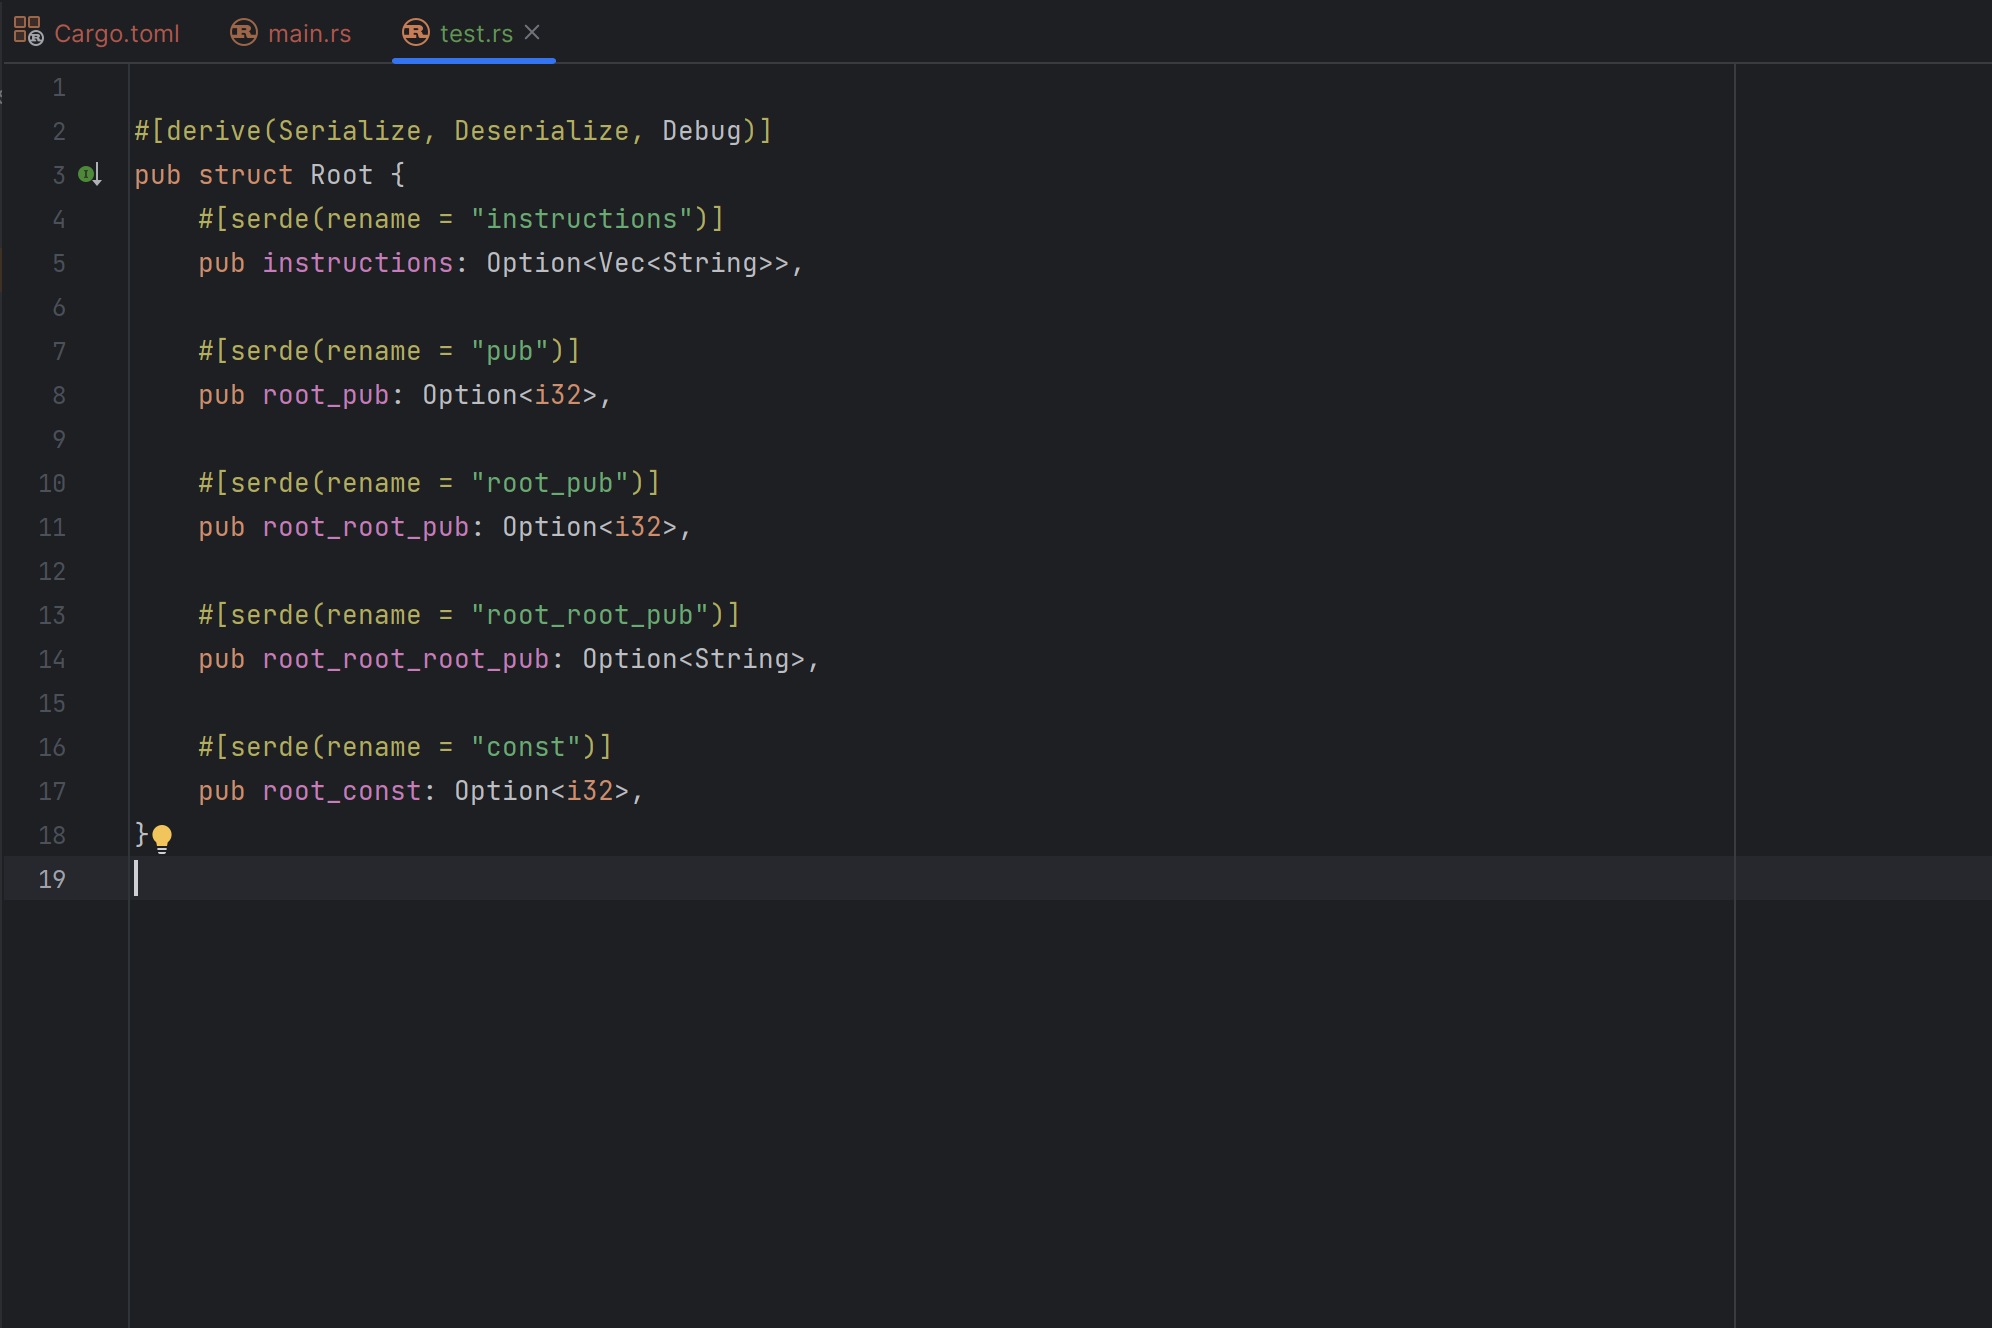The width and height of the screenshot is (1992, 1328).
Task: Click the Option<Vec<String>> type on line 5
Action: point(637,263)
